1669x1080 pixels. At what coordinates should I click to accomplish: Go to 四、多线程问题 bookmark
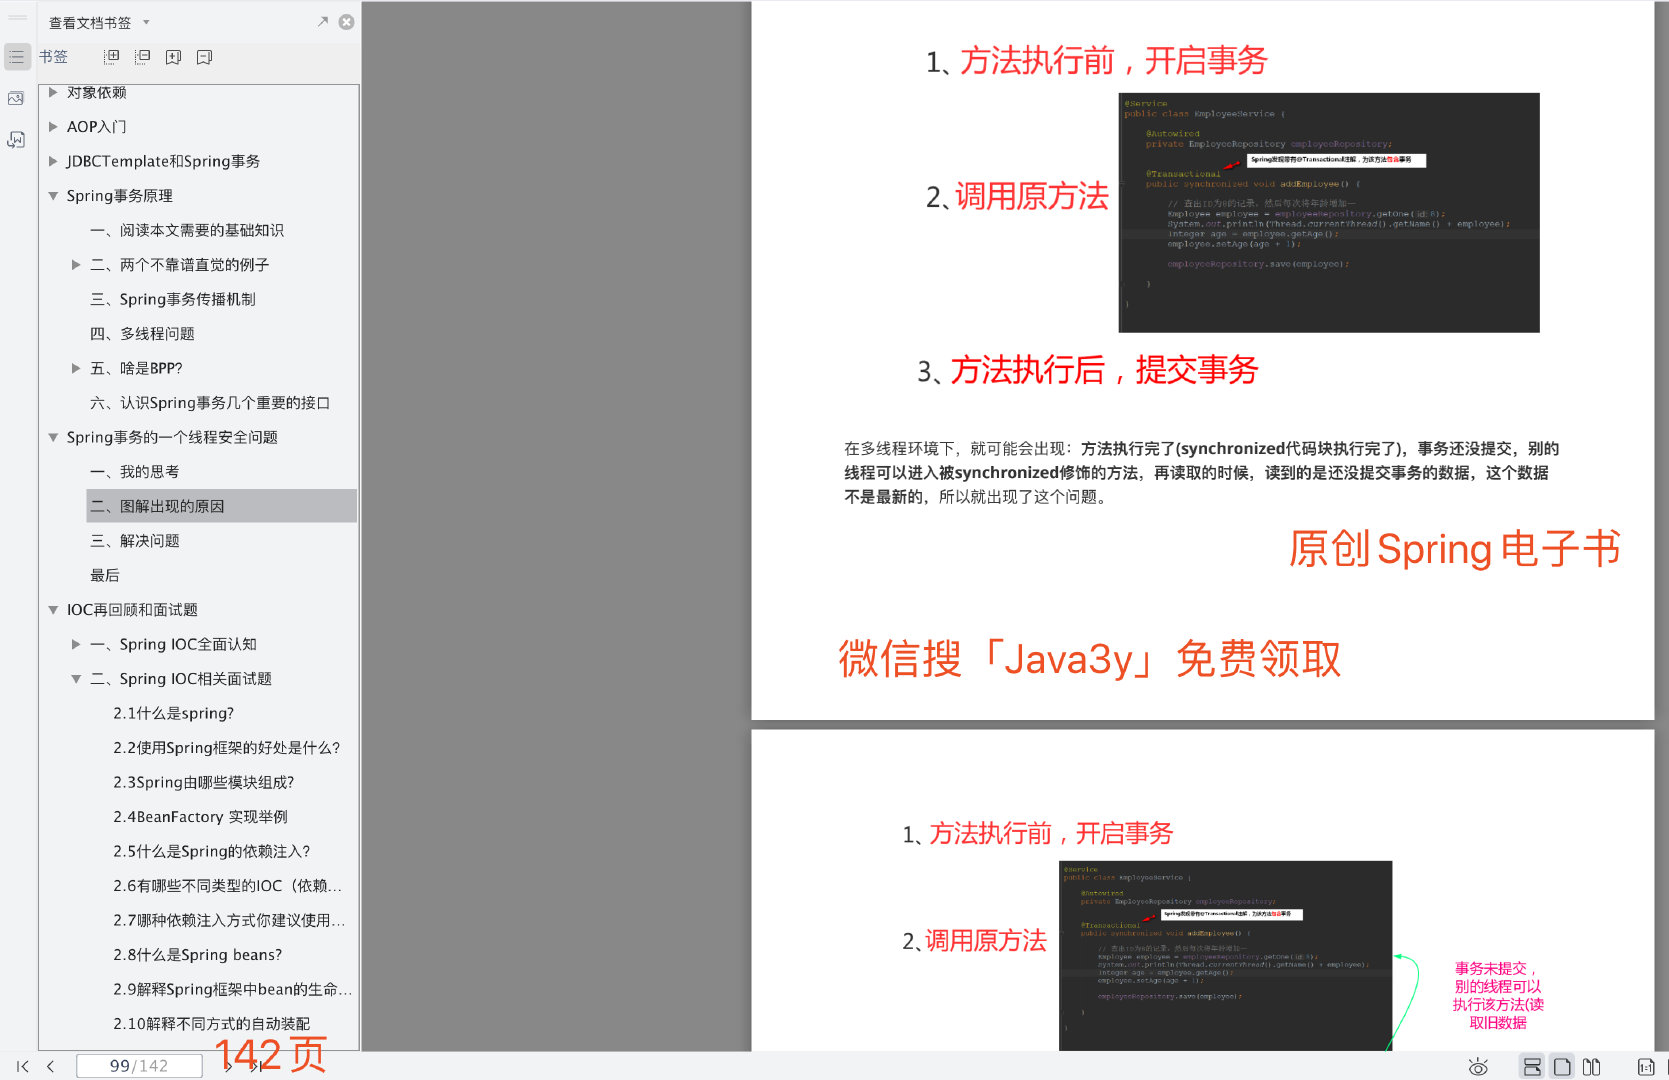[x=142, y=334]
